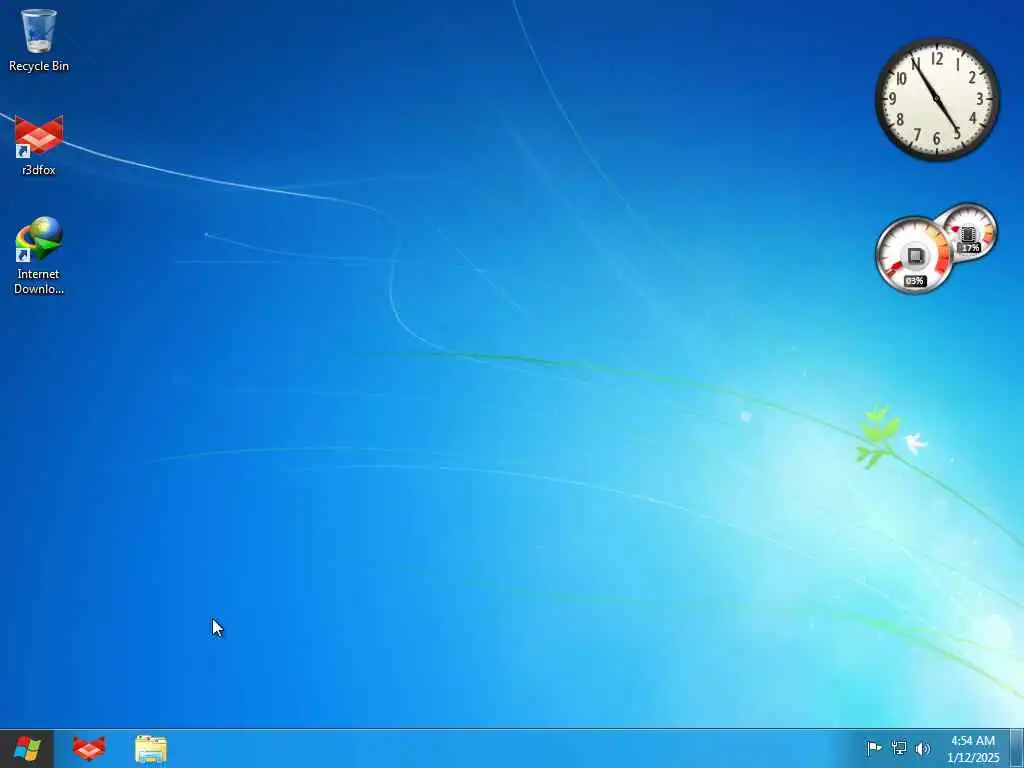
Task: Select the Internet Download Manager desktop shortcut
Action: click(39, 256)
